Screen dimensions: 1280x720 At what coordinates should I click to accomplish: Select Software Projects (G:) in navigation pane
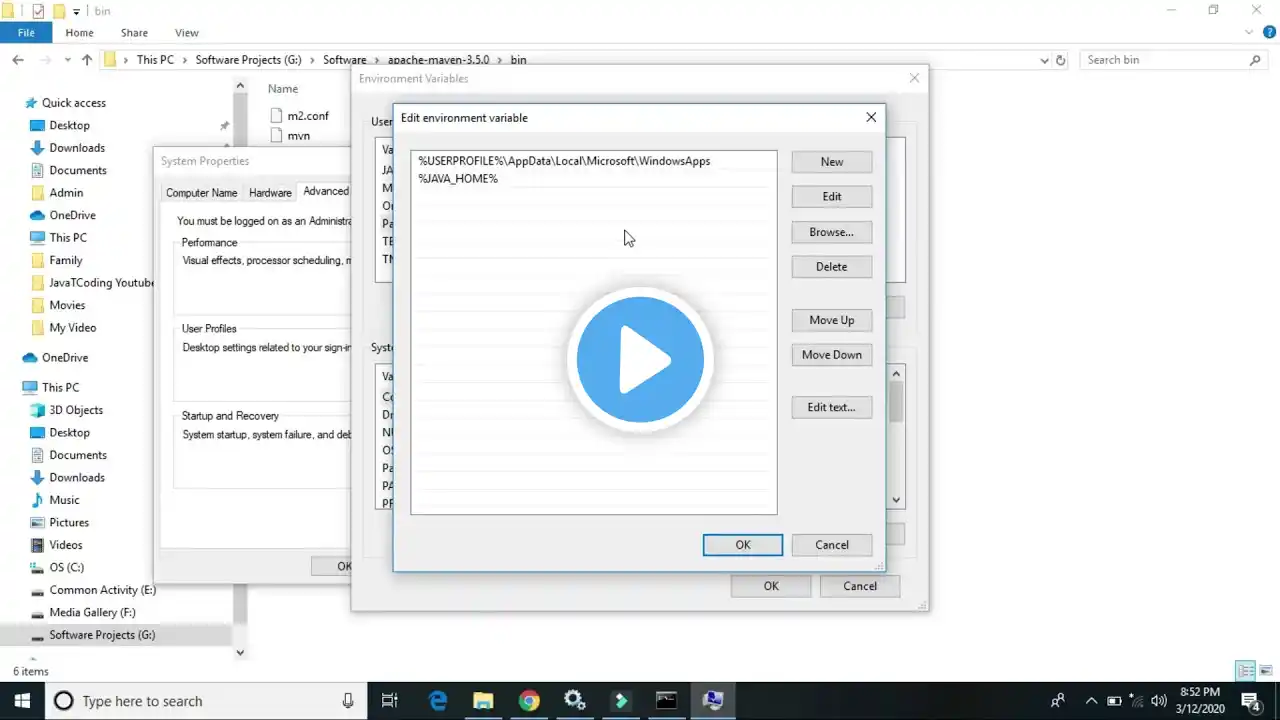click(102, 635)
